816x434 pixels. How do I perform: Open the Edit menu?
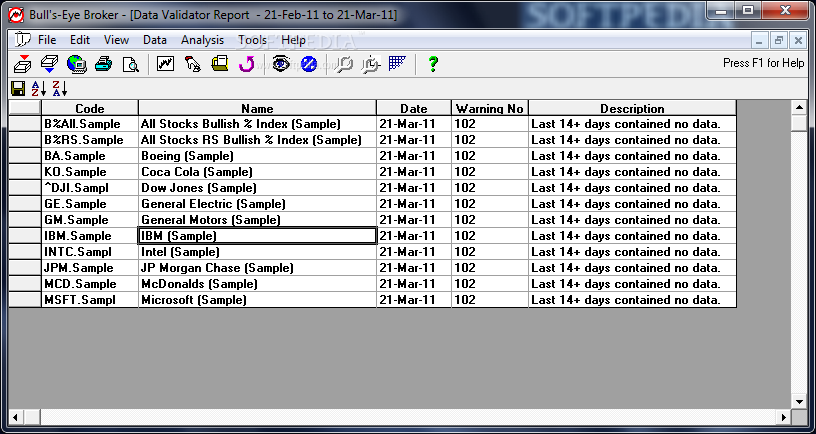coord(80,40)
